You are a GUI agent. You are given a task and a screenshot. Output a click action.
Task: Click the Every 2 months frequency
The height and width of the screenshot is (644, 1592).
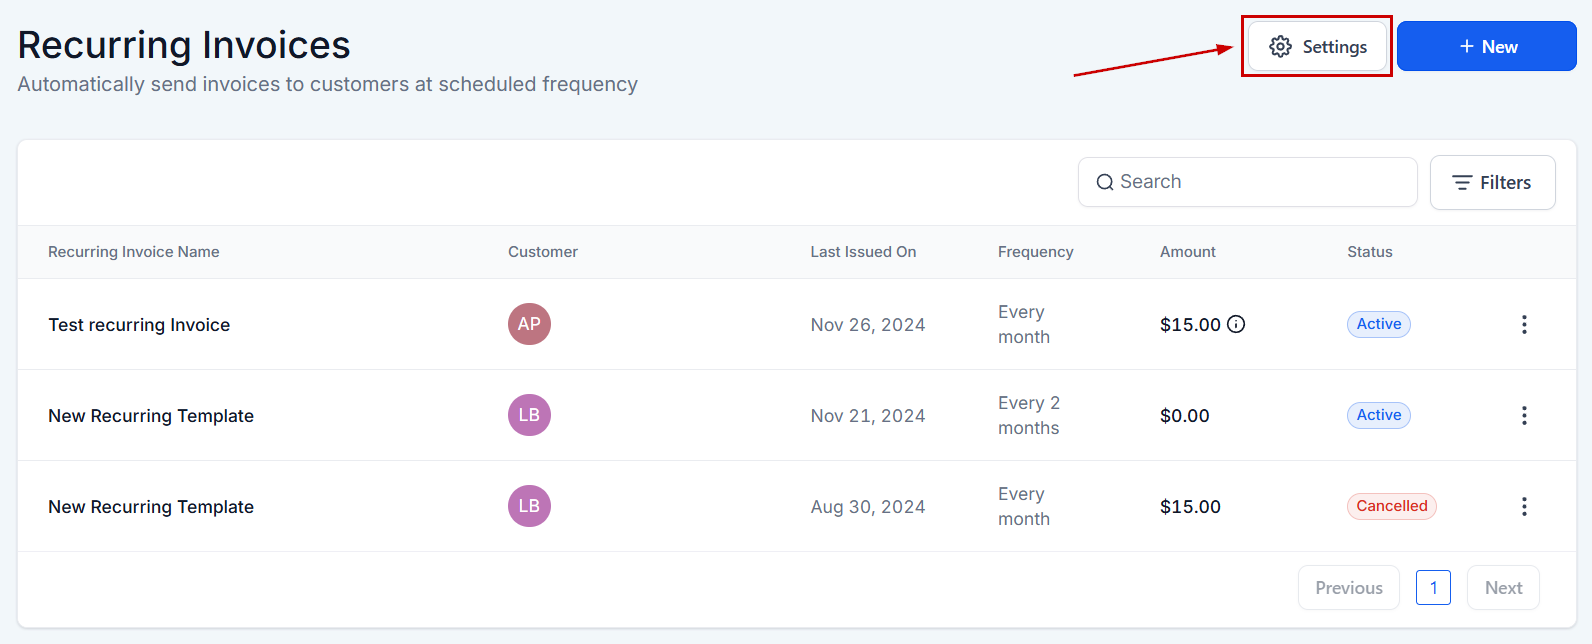pyautogui.click(x=1029, y=415)
